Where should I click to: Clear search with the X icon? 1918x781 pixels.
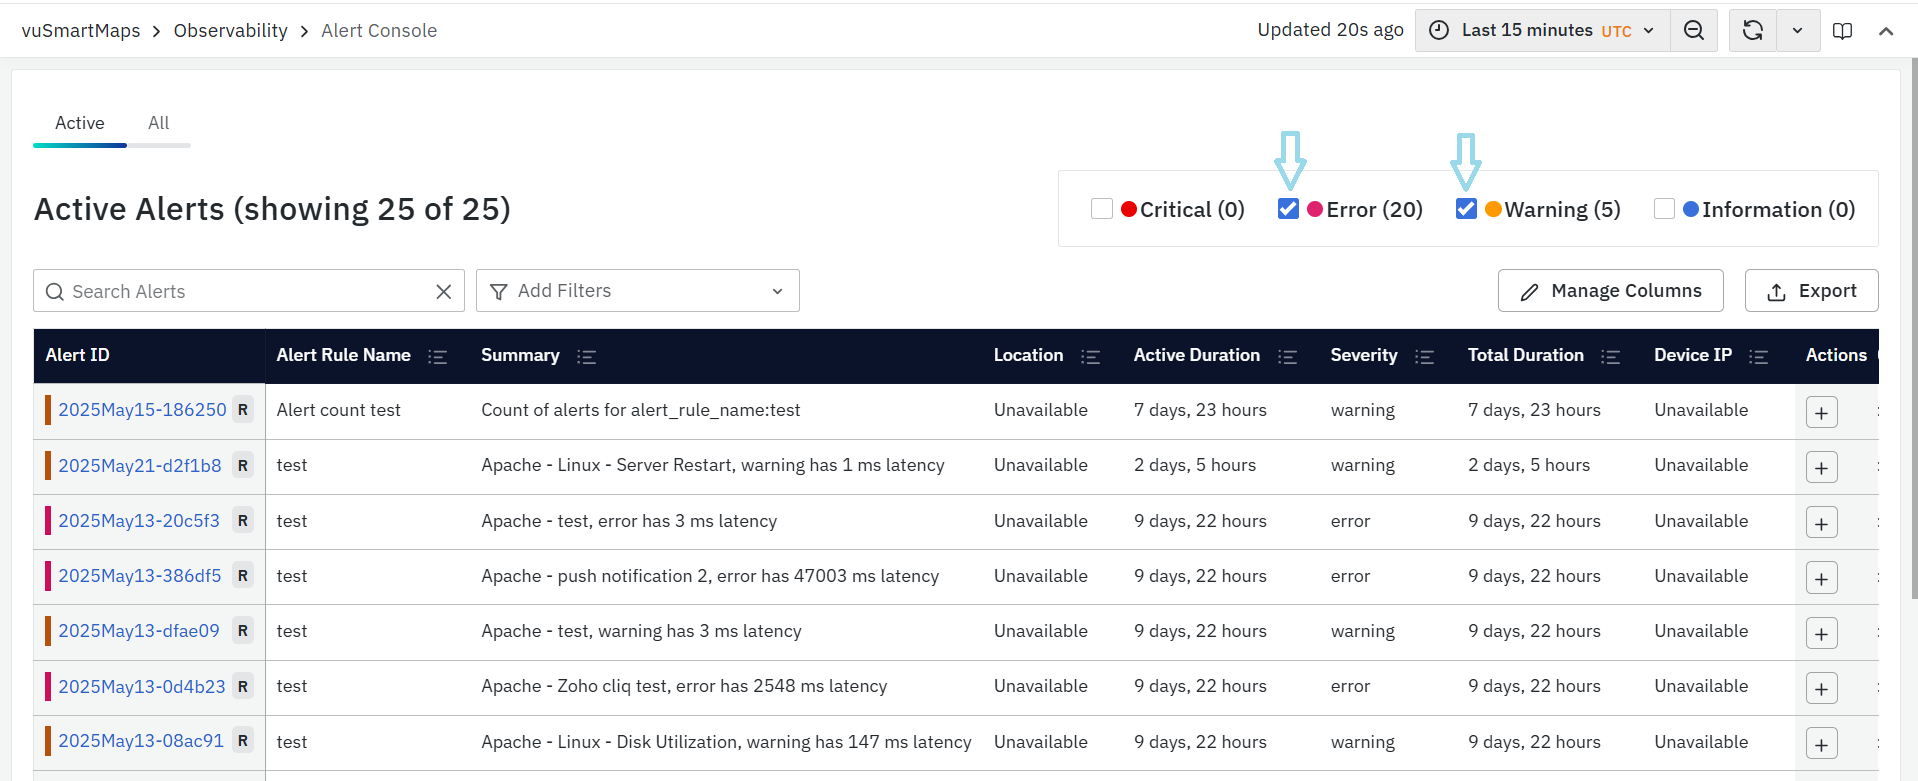(444, 291)
